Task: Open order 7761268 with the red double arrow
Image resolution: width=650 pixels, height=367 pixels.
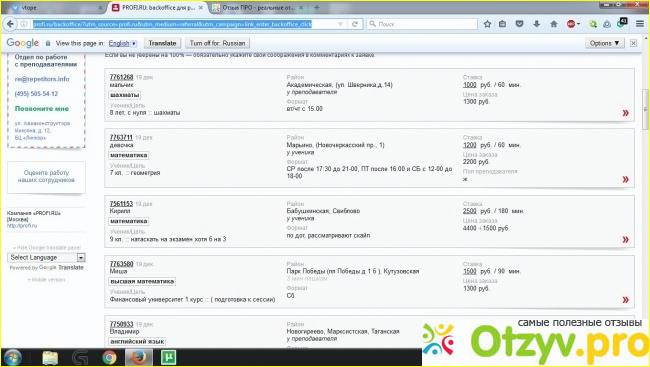Action: click(x=626, y=113)
